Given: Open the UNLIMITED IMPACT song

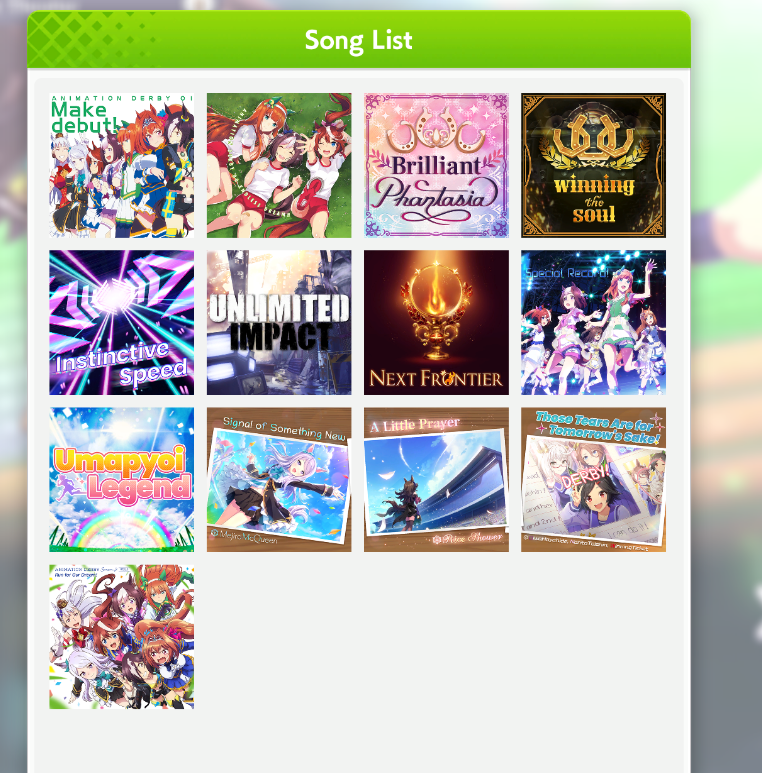Looking at the screenshot, I should [x=279, y=322].
